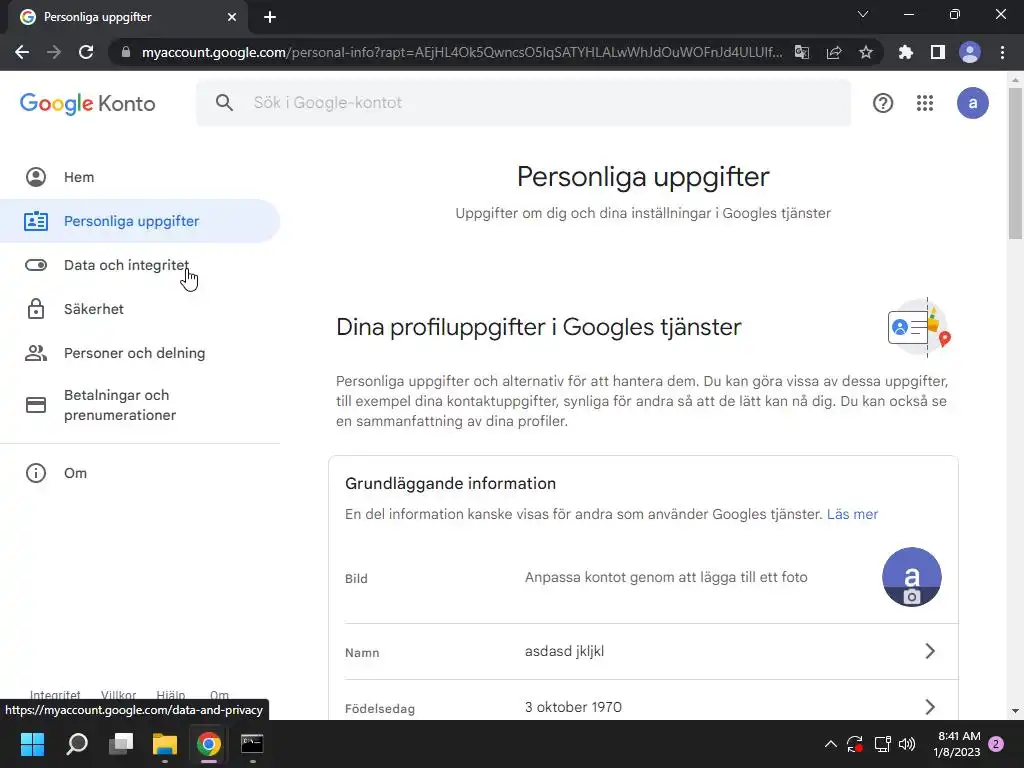Open the Chrome three-dot menu
The image size is (1024, 768).
[1002, 52]
